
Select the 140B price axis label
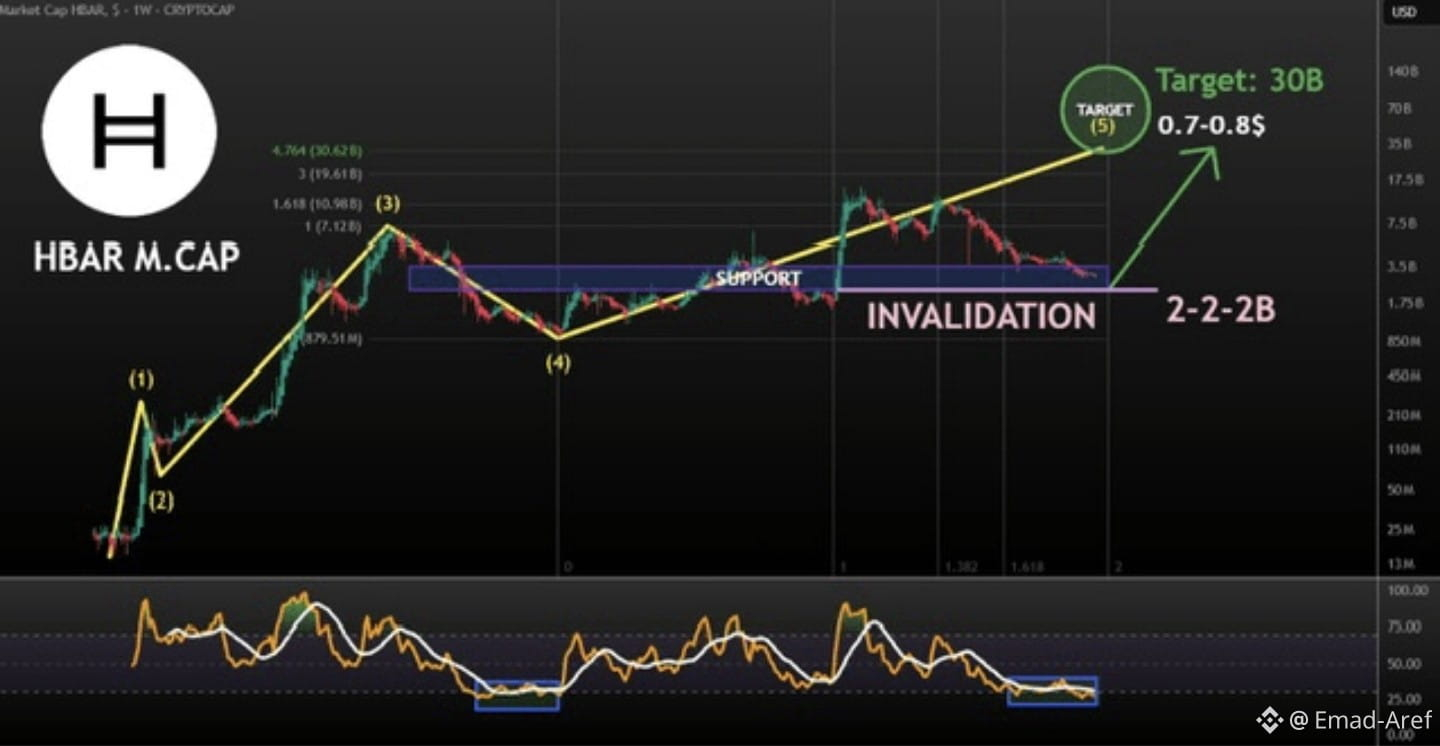coord(1404,72)
